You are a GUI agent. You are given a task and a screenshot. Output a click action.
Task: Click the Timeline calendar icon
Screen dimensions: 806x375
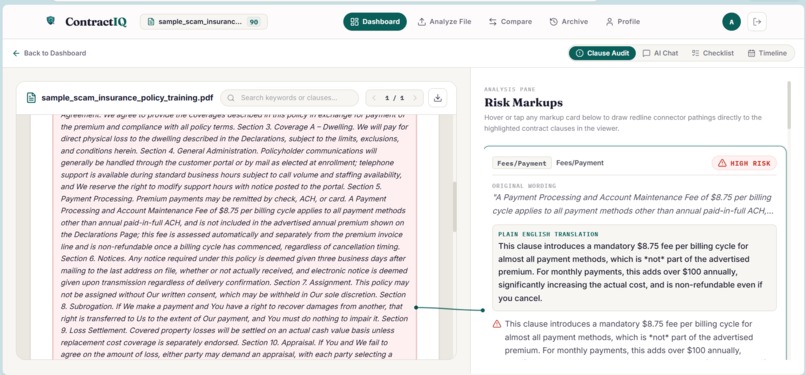coord(751,53)
